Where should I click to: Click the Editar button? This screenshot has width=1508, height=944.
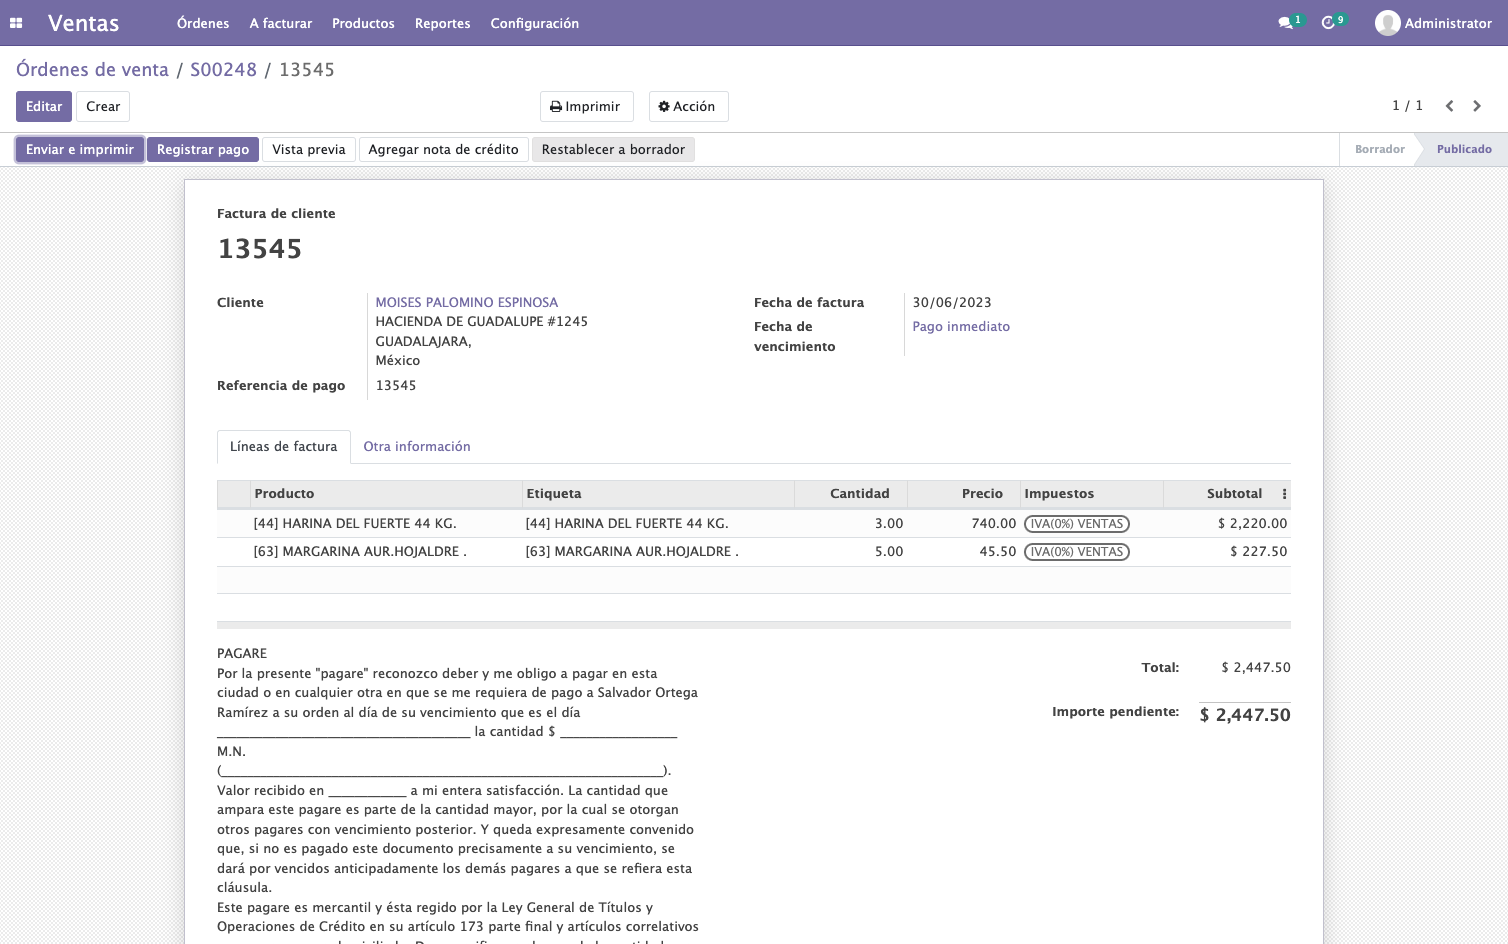[x=44, y=107]
